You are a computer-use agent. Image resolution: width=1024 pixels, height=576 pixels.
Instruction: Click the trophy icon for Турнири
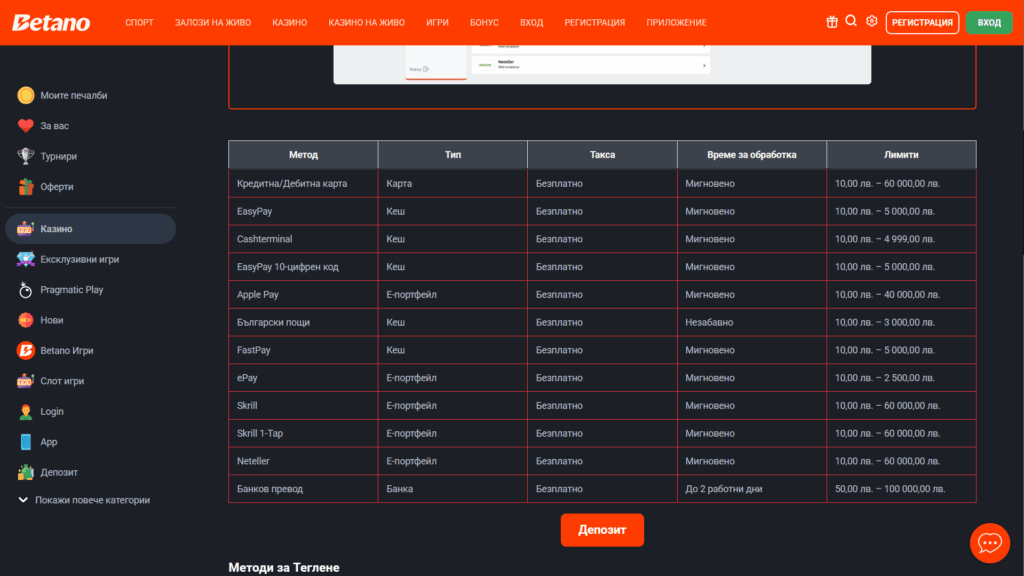pyautogui.click(x=26, y=156)
